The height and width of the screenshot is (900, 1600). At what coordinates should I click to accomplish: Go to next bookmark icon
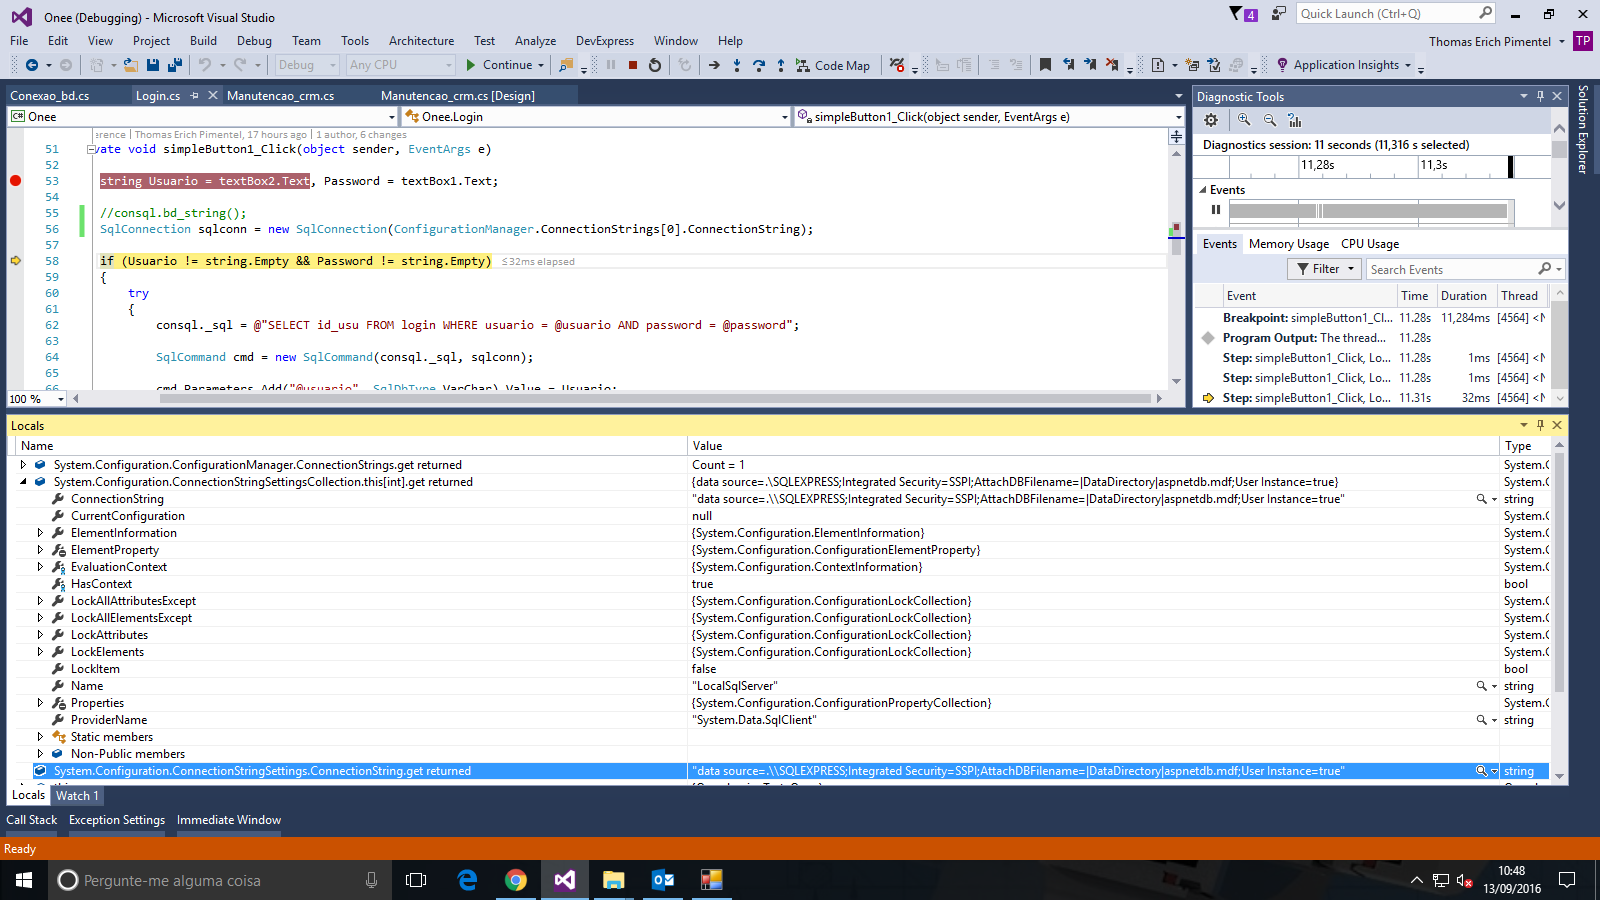pyautogui.click(x=1090, y=65)
